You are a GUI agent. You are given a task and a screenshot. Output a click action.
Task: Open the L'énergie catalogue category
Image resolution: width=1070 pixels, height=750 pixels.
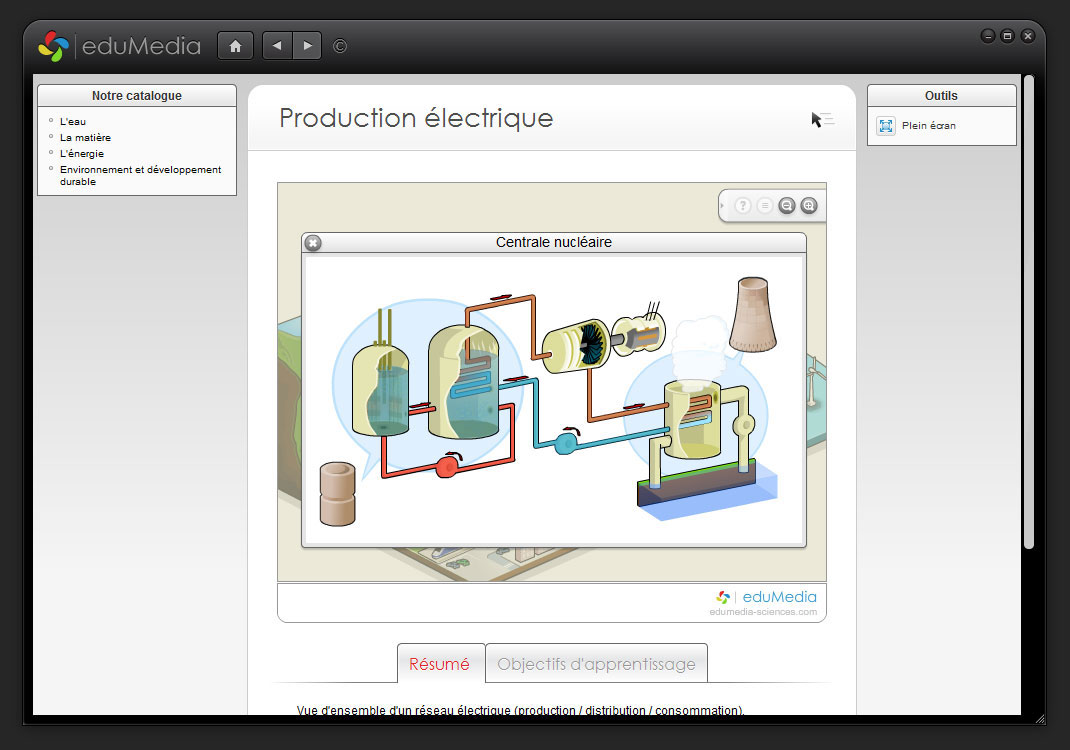click(82, 154)
